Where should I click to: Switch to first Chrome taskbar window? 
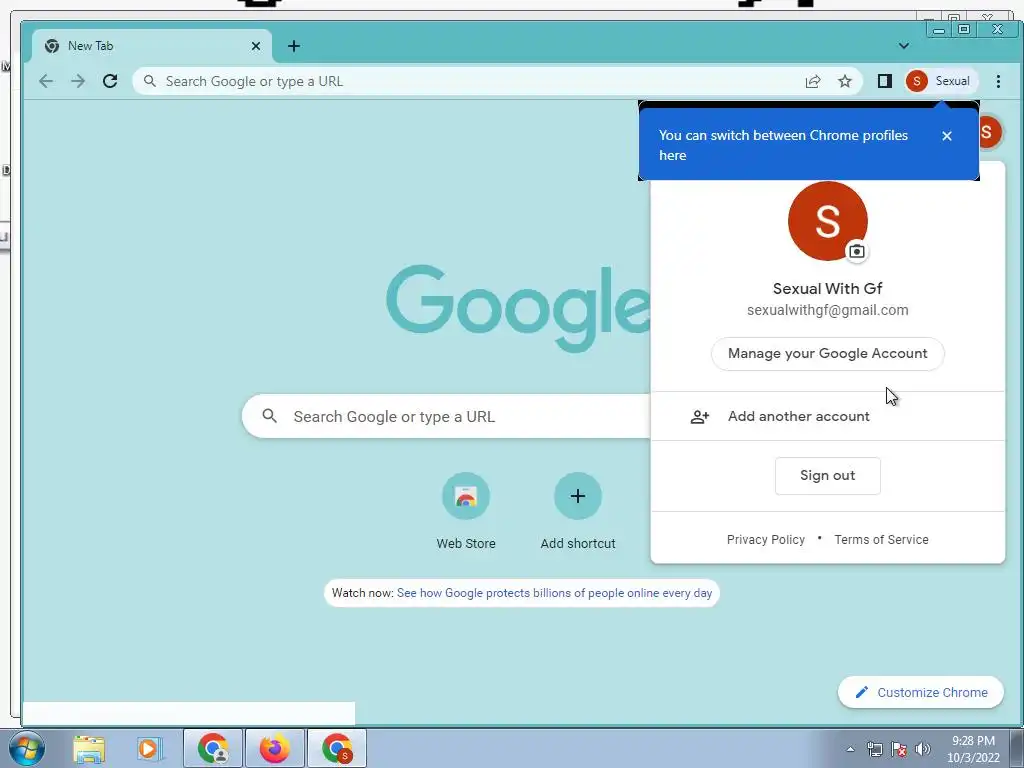point(213,748)
